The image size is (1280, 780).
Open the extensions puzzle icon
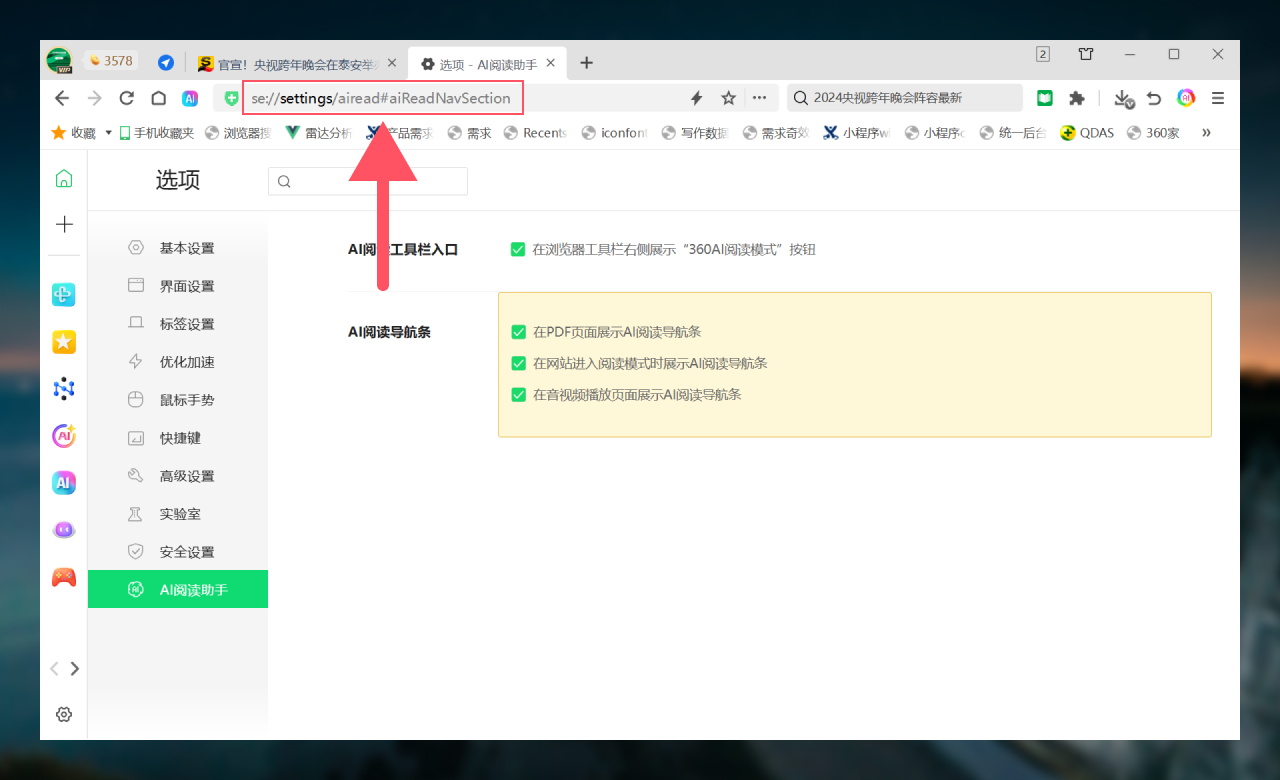click(x=1076, y=98)
